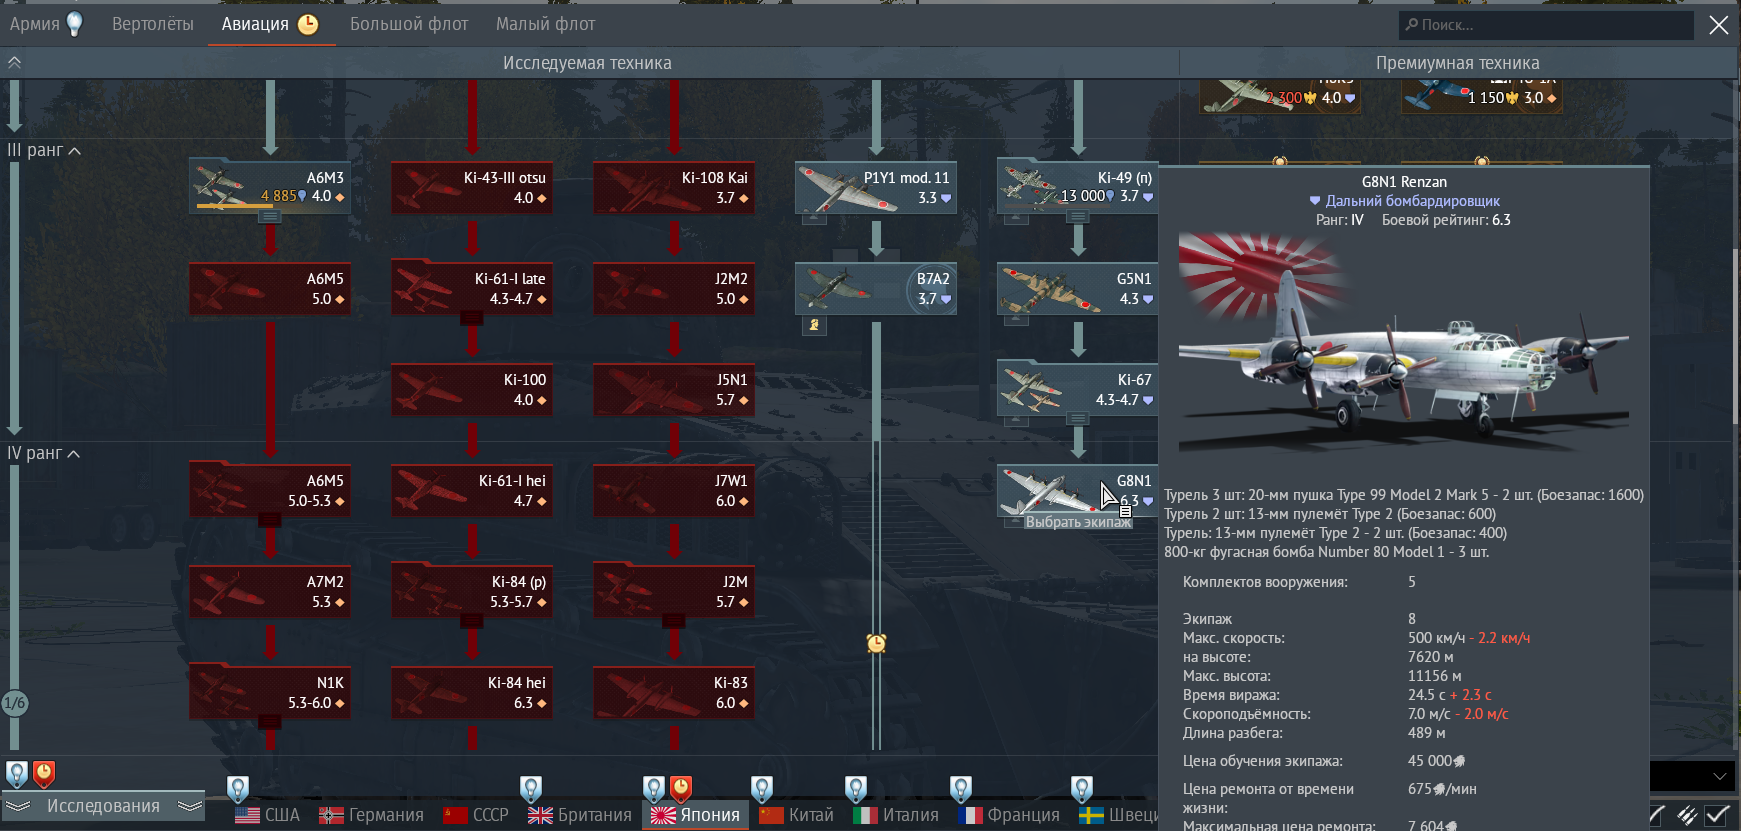Click the light bulb above Исследования panel

[x=17, y=774]
